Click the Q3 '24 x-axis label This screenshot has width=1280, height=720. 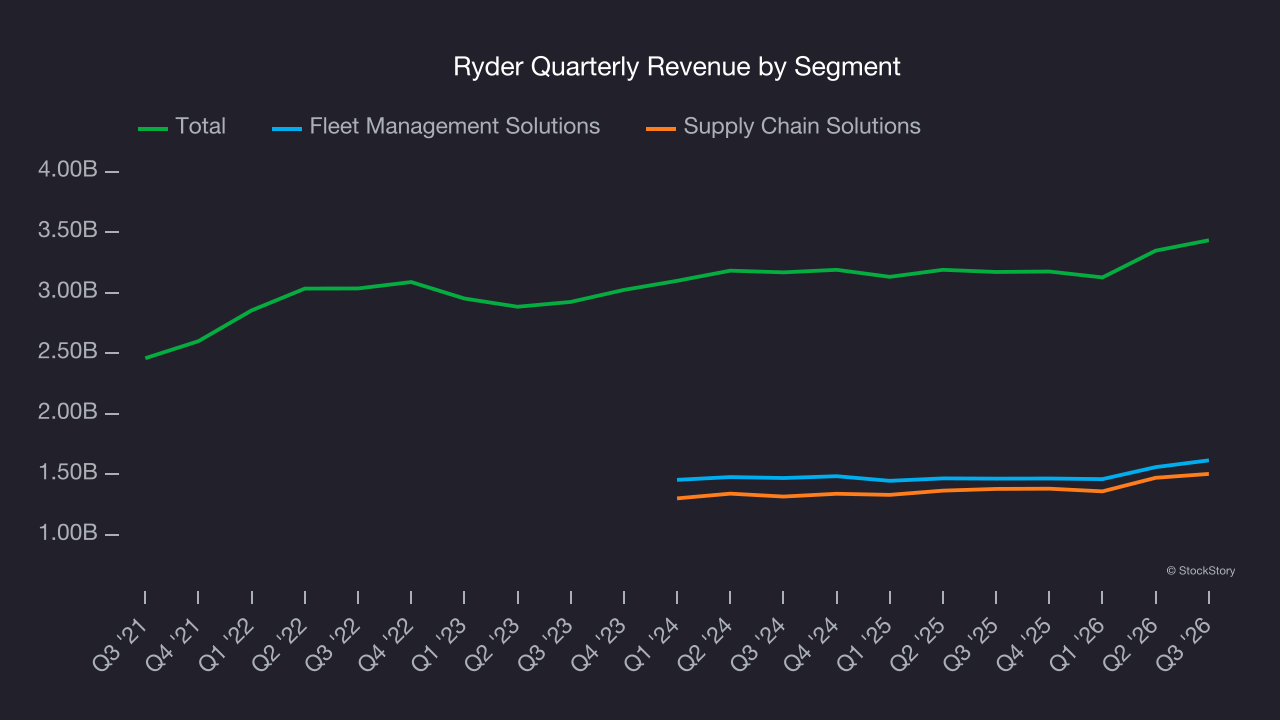click(x=760, y=645)
